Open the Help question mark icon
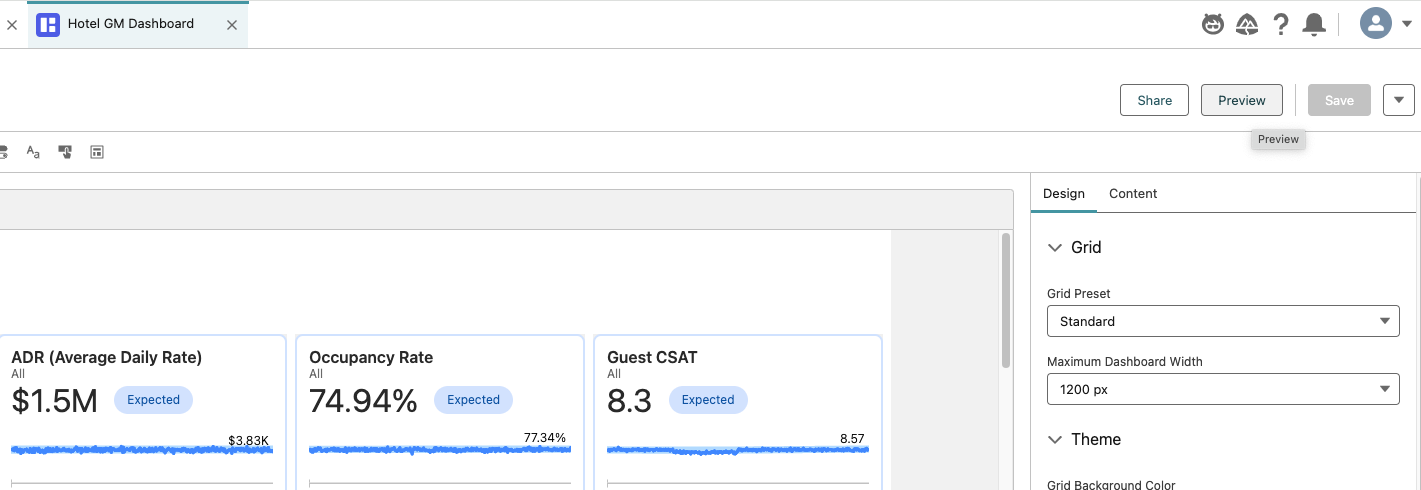Viewport: 1421px width, 490px height. [x=1281, y=25]
